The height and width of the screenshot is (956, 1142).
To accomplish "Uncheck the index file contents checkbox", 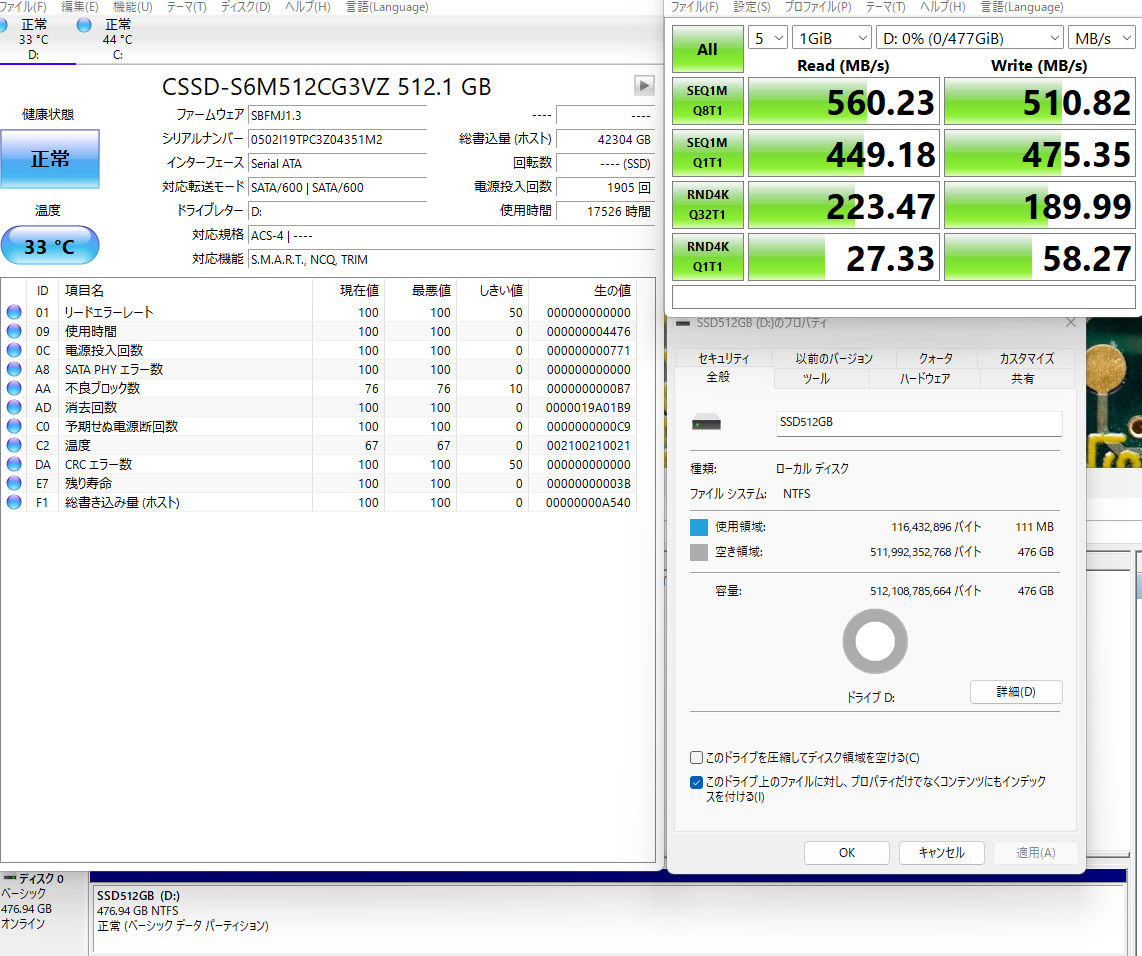I will pos(696,783).
